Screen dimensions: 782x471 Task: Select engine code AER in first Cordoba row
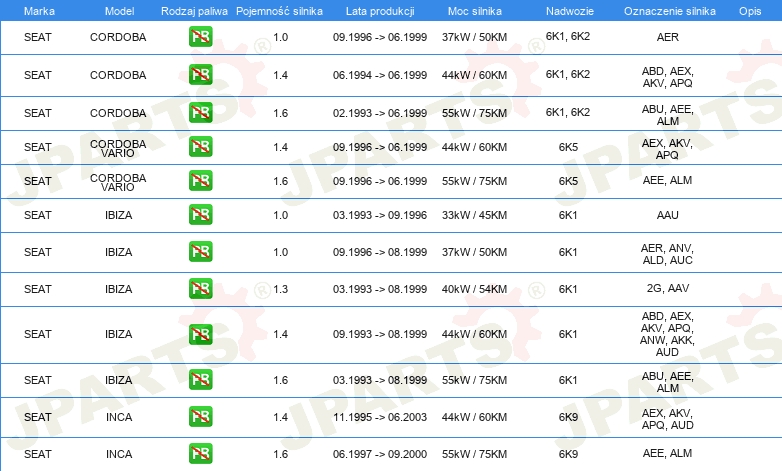pos(667,37)
